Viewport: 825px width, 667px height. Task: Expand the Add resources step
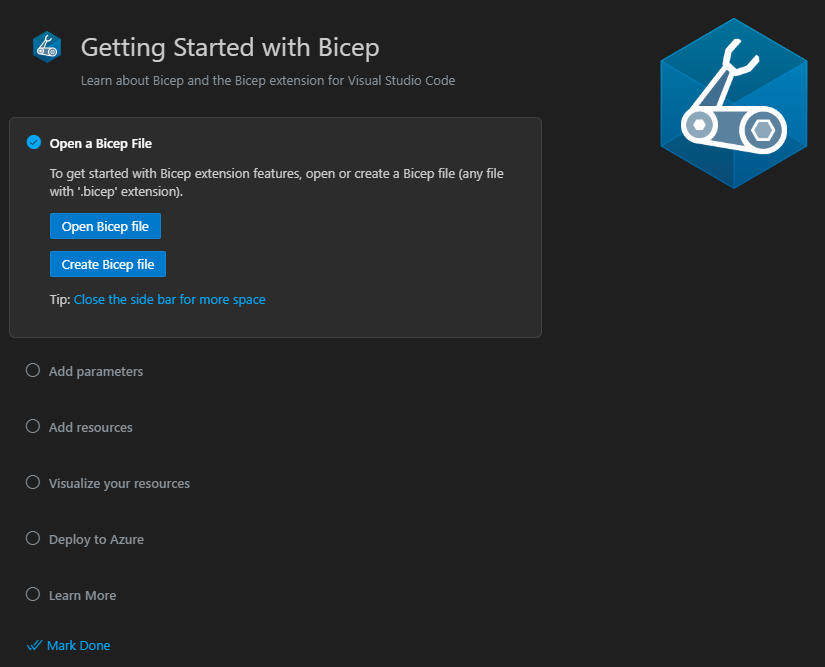(90, 427)
